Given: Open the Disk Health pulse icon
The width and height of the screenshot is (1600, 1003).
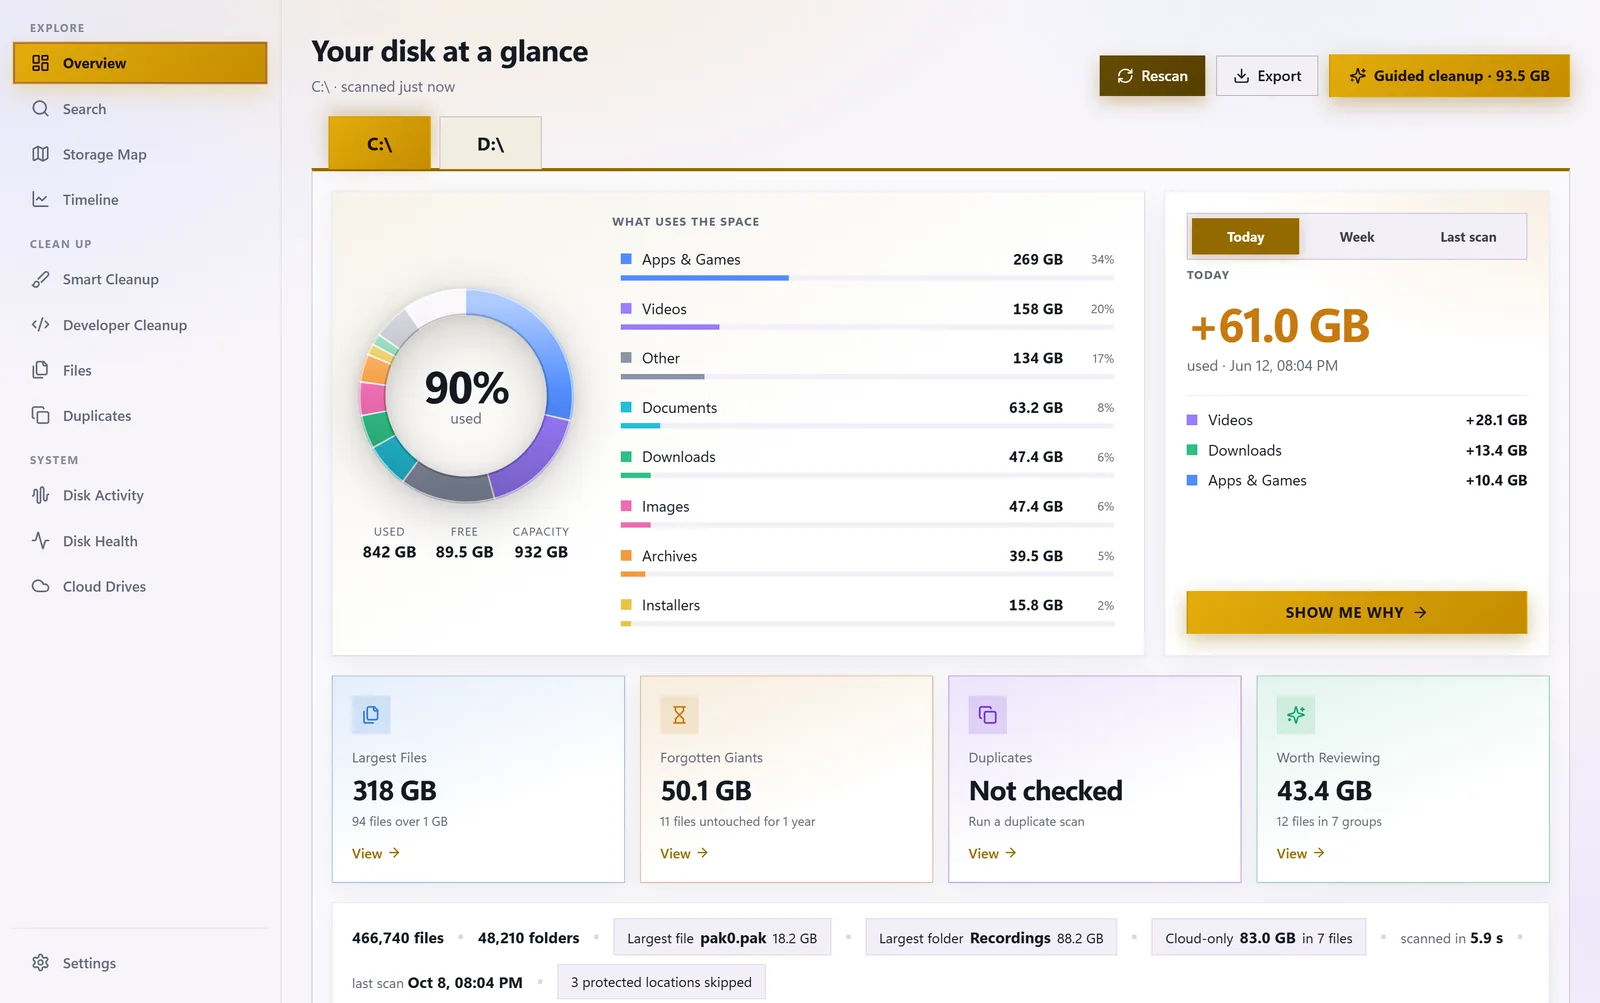Looking at the screenshot, I should click(x=40, y=541).
